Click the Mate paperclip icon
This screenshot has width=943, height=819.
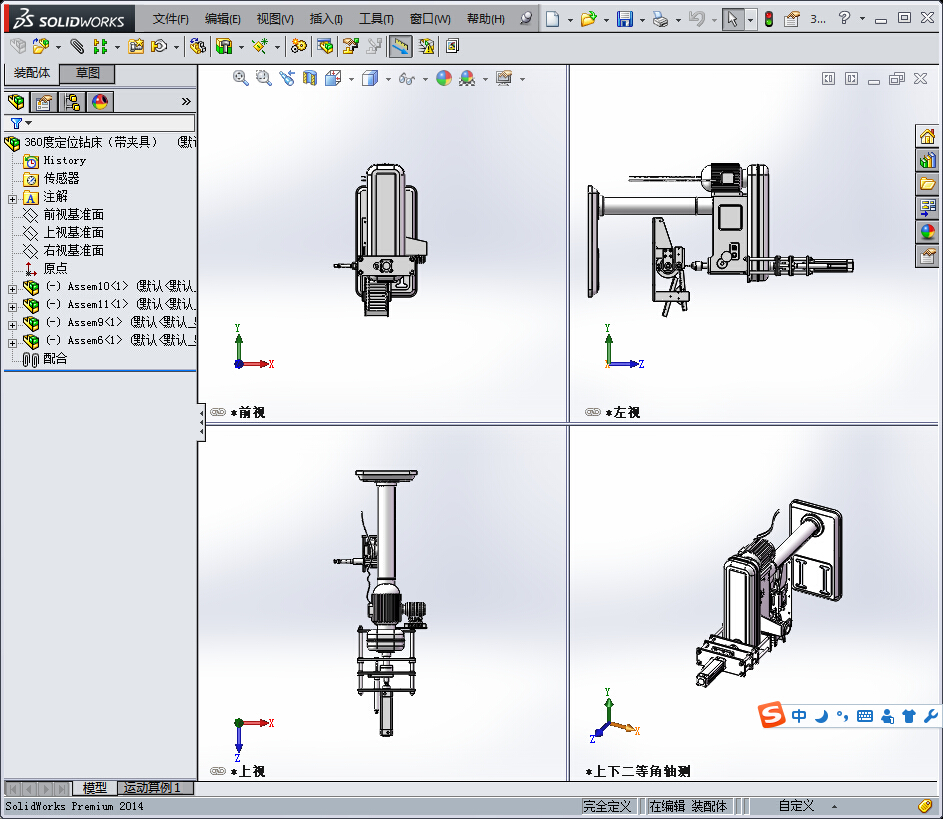(x=77, y=46)
